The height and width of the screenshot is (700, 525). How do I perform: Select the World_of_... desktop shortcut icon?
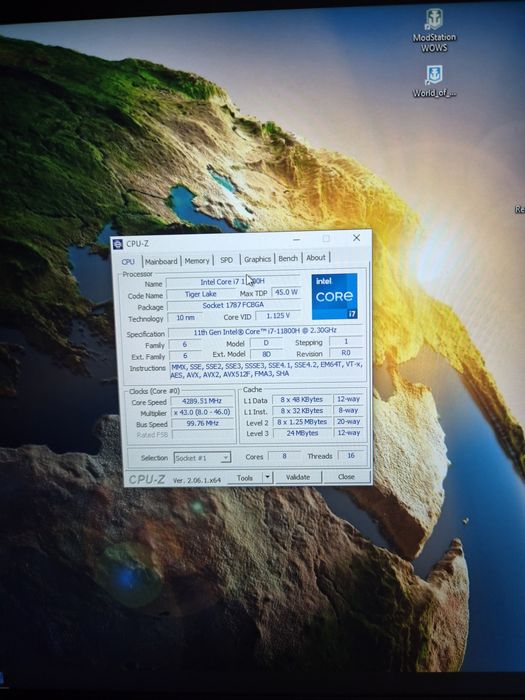(434, 81)
